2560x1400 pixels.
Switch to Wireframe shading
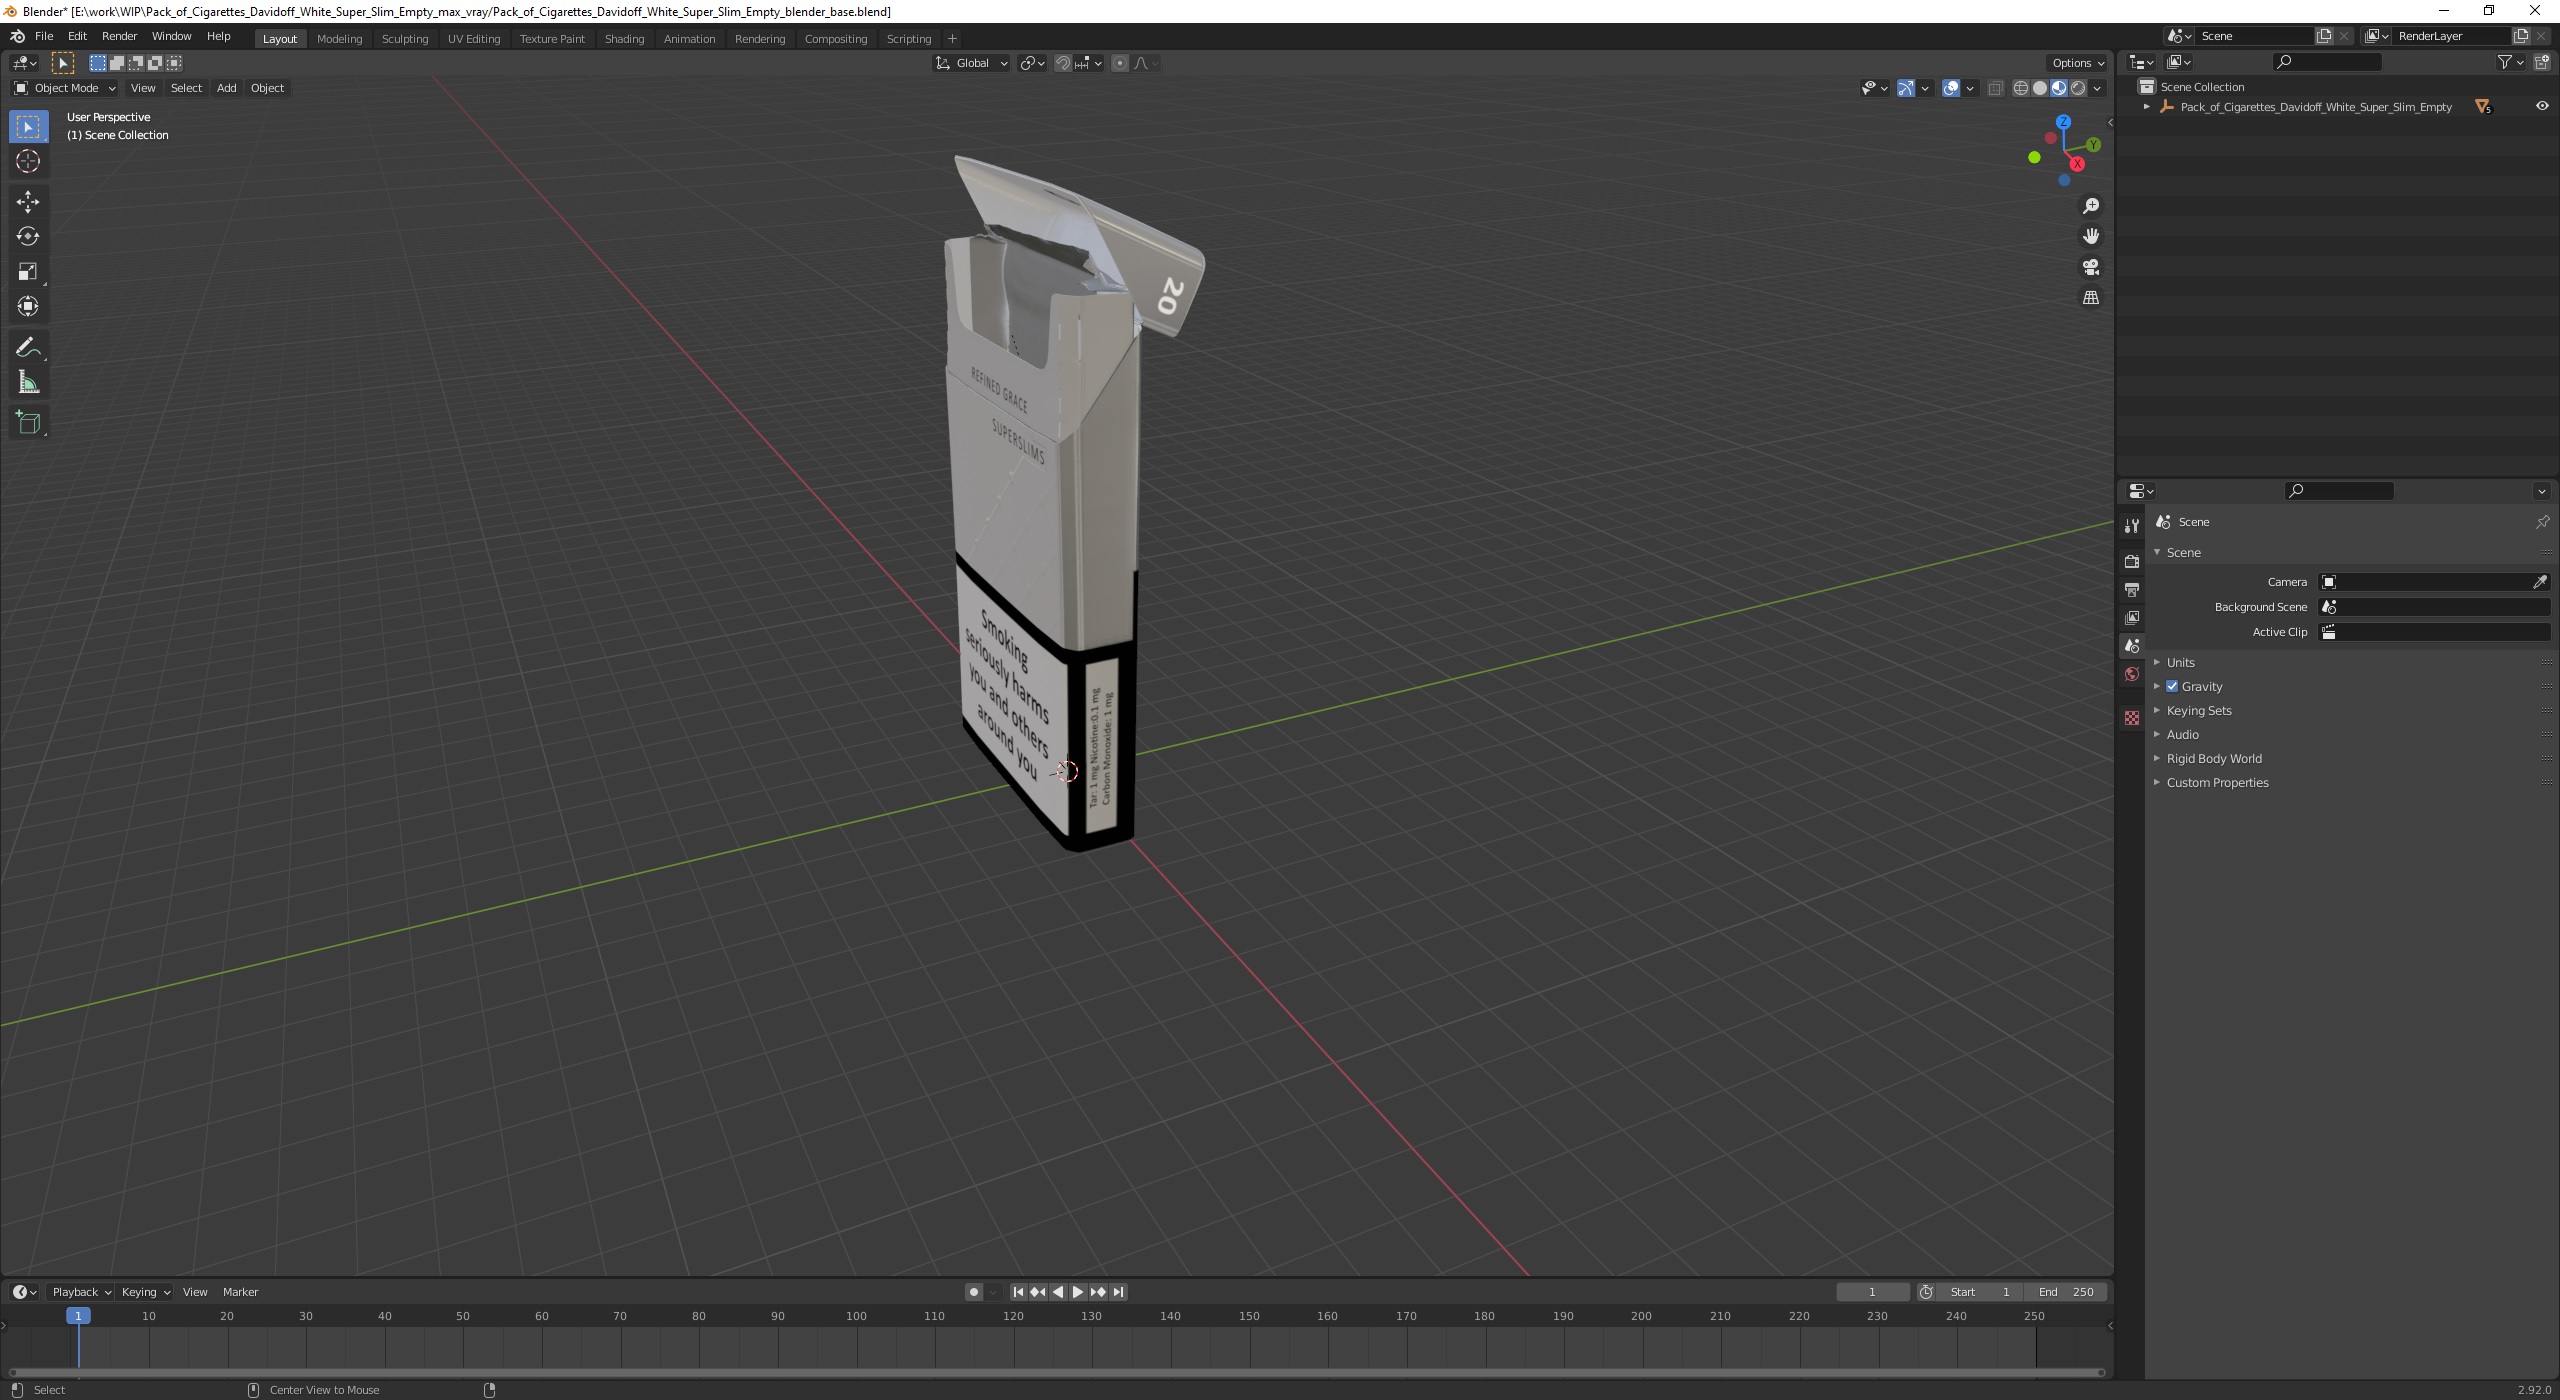click(2021, 88)
